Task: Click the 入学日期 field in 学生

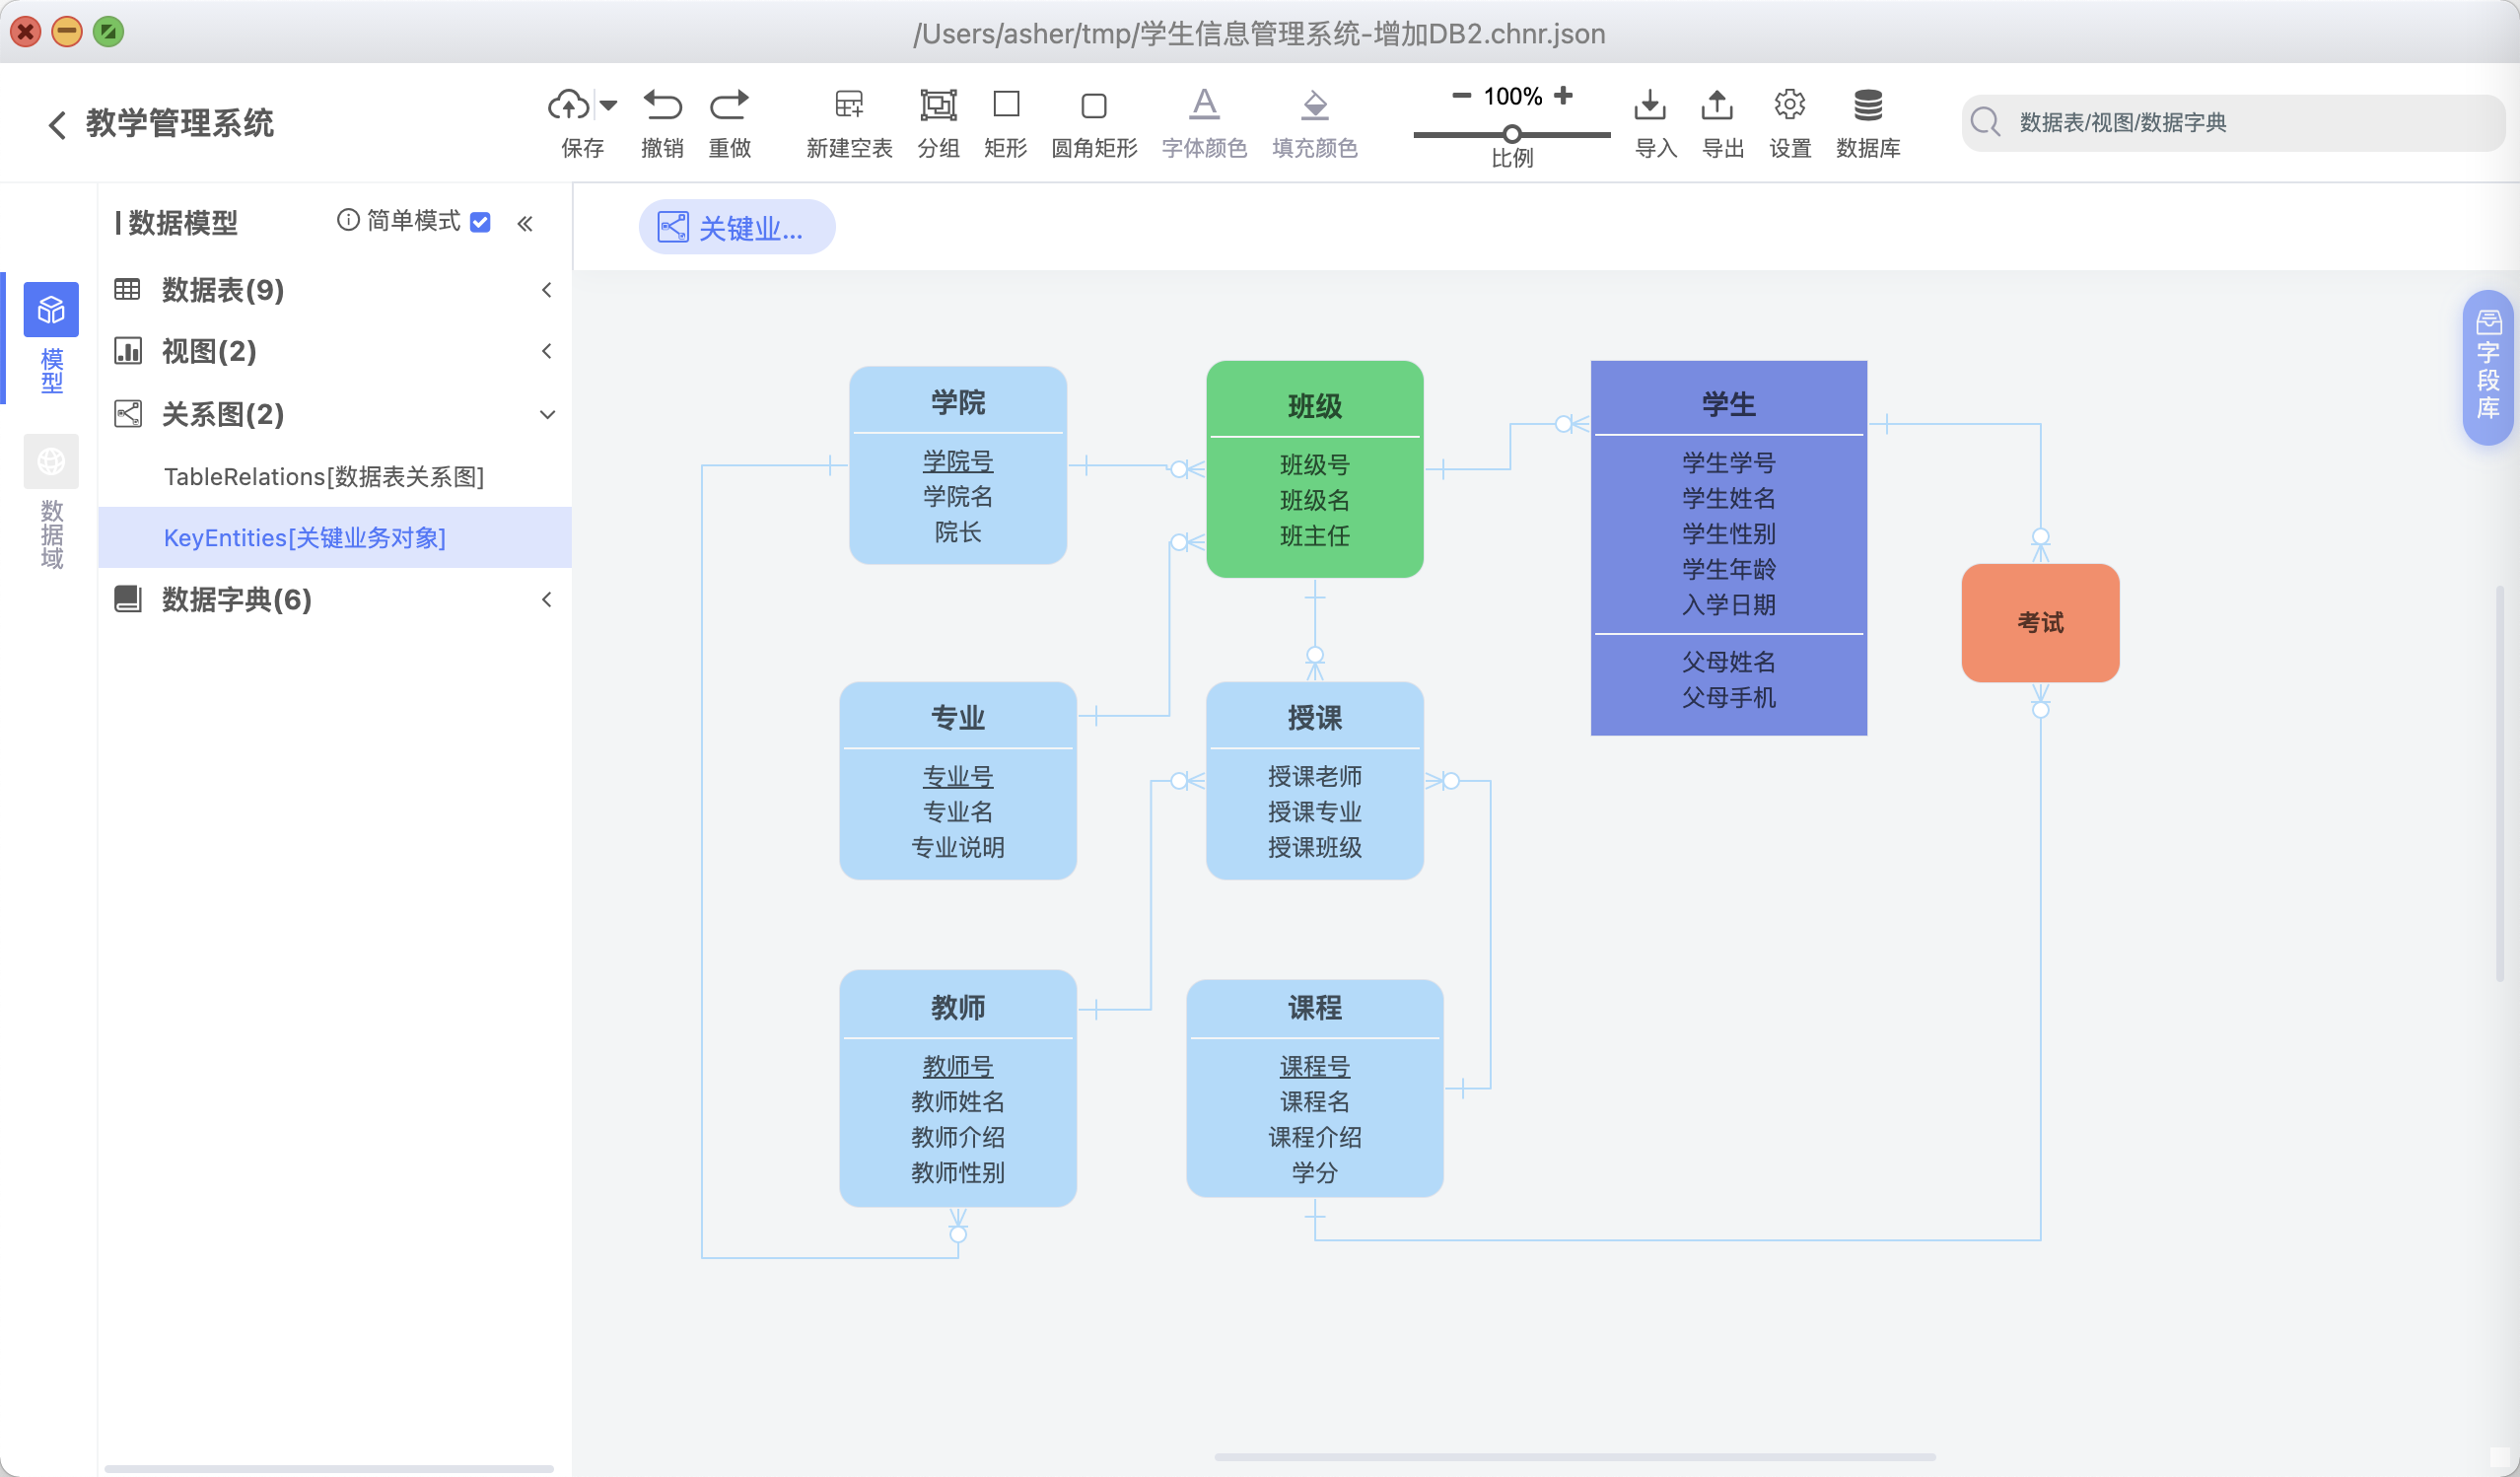Action: (x=1728, y=604)
